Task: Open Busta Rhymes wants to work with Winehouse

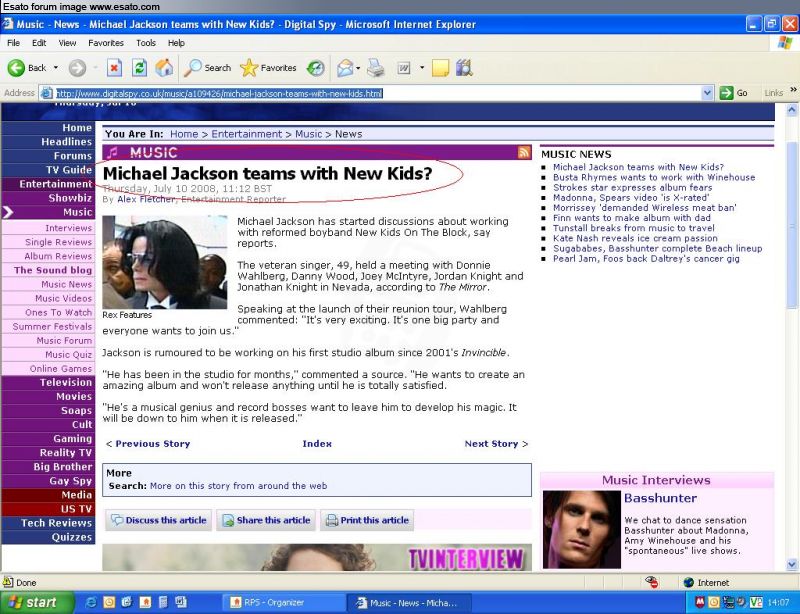Action: coord(654,177)
